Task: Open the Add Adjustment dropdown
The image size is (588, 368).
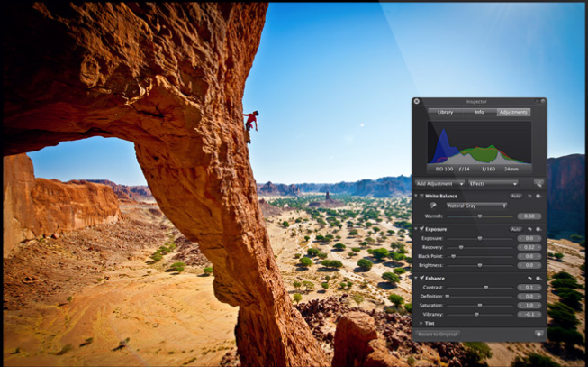Action: (x=440, y=184)
